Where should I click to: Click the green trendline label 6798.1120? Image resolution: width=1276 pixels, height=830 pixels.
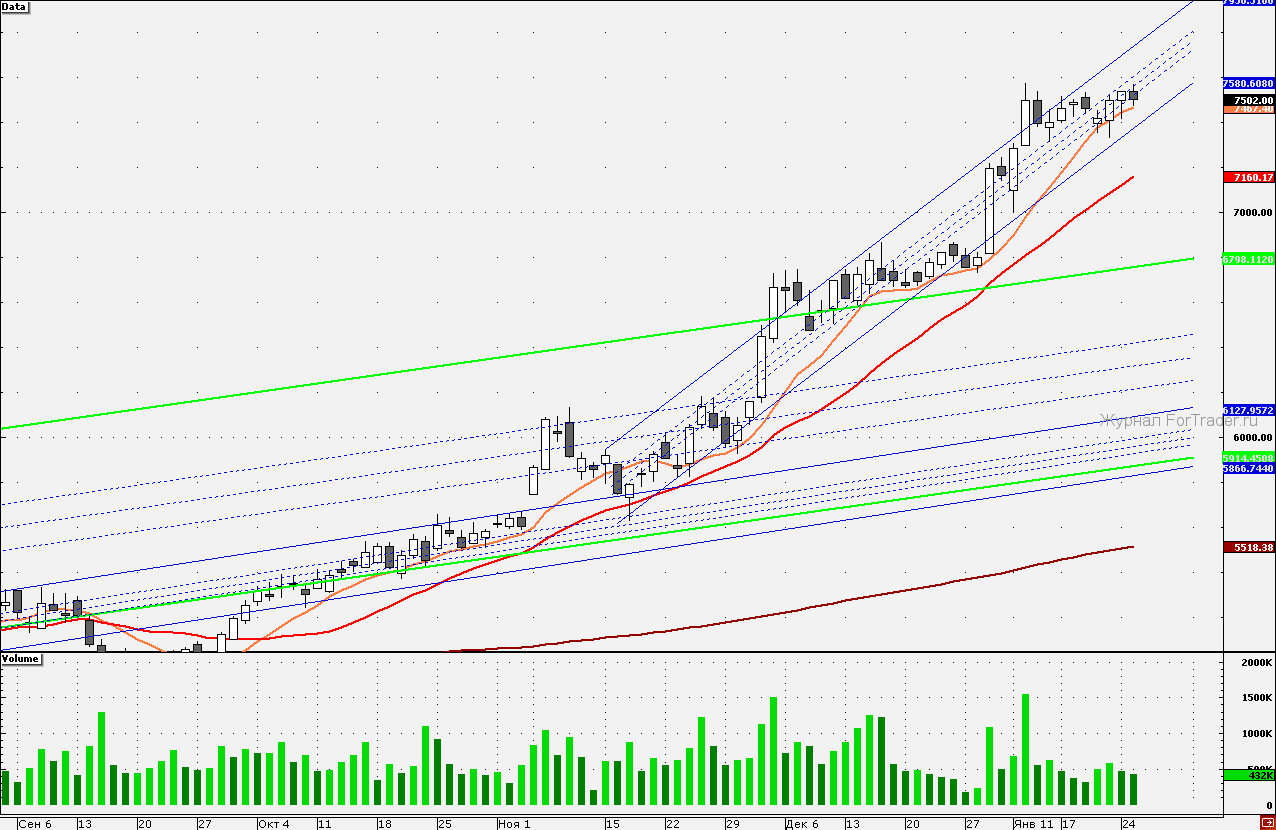[1249, 259]
